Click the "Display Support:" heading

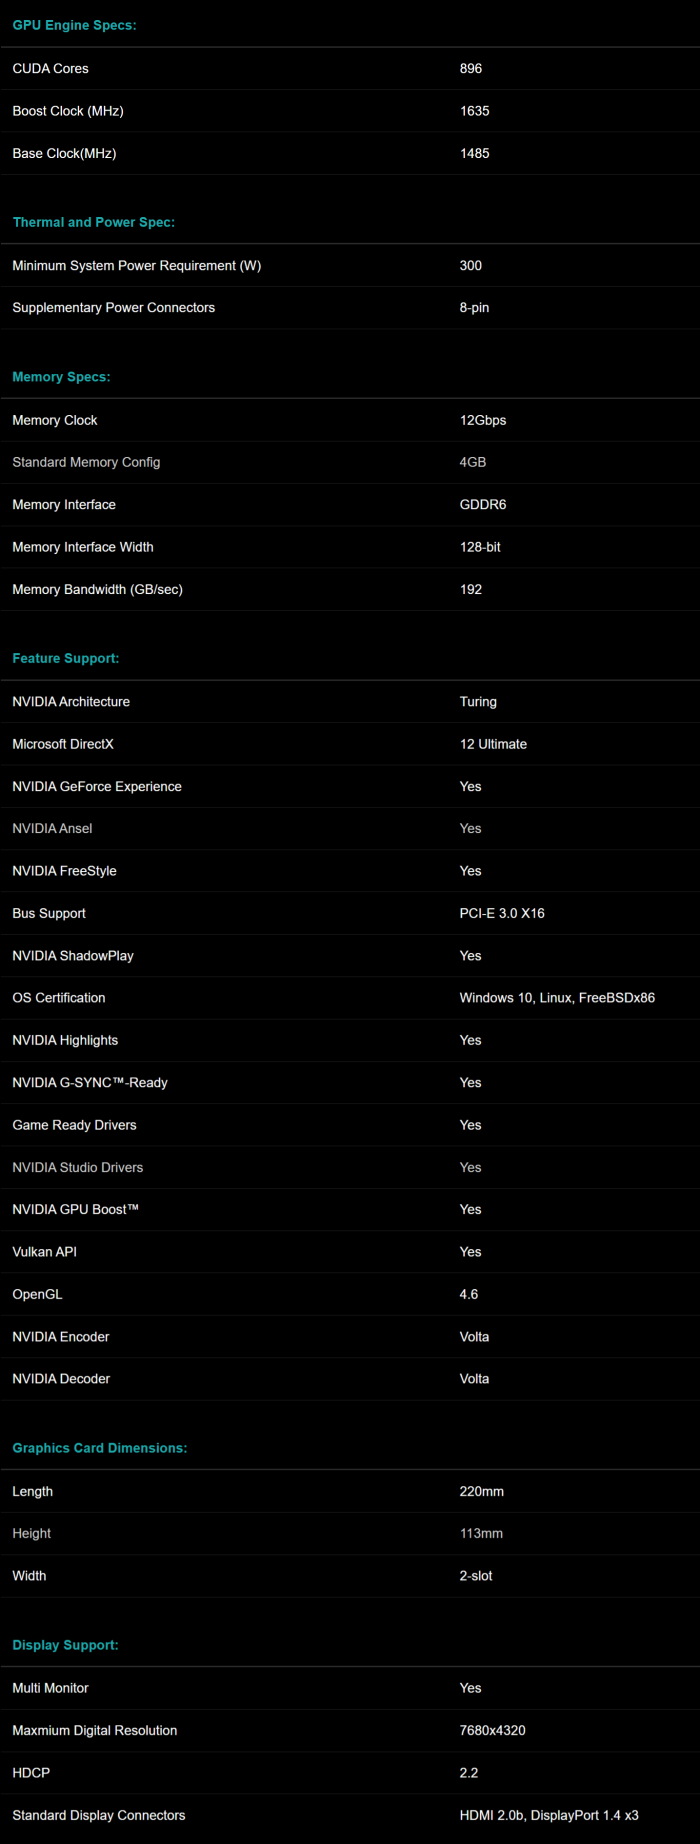click(x=65, y=1645)
